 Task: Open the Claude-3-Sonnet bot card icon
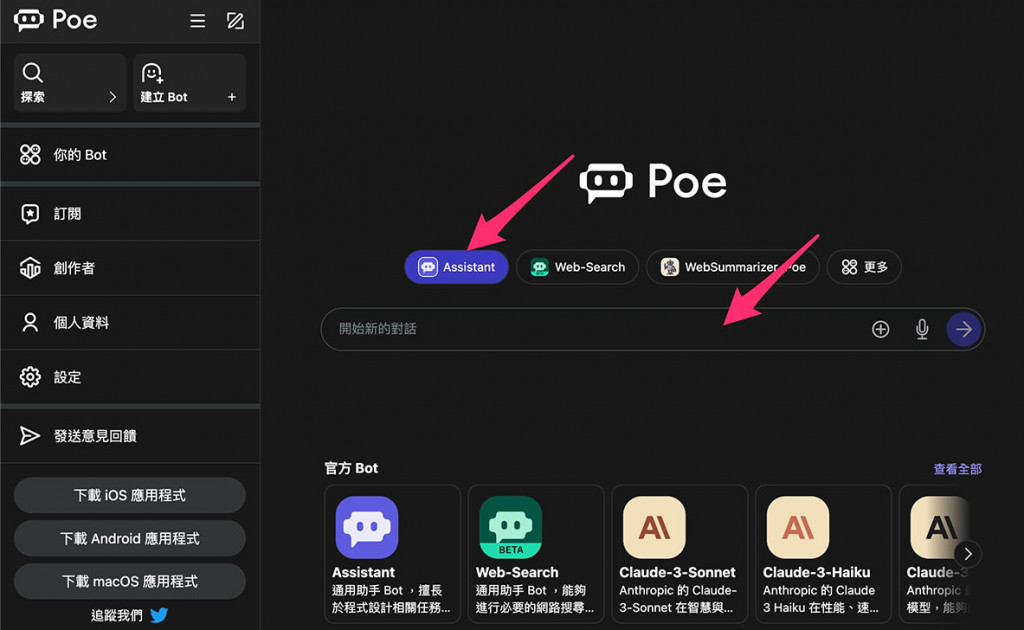(654, 528)
